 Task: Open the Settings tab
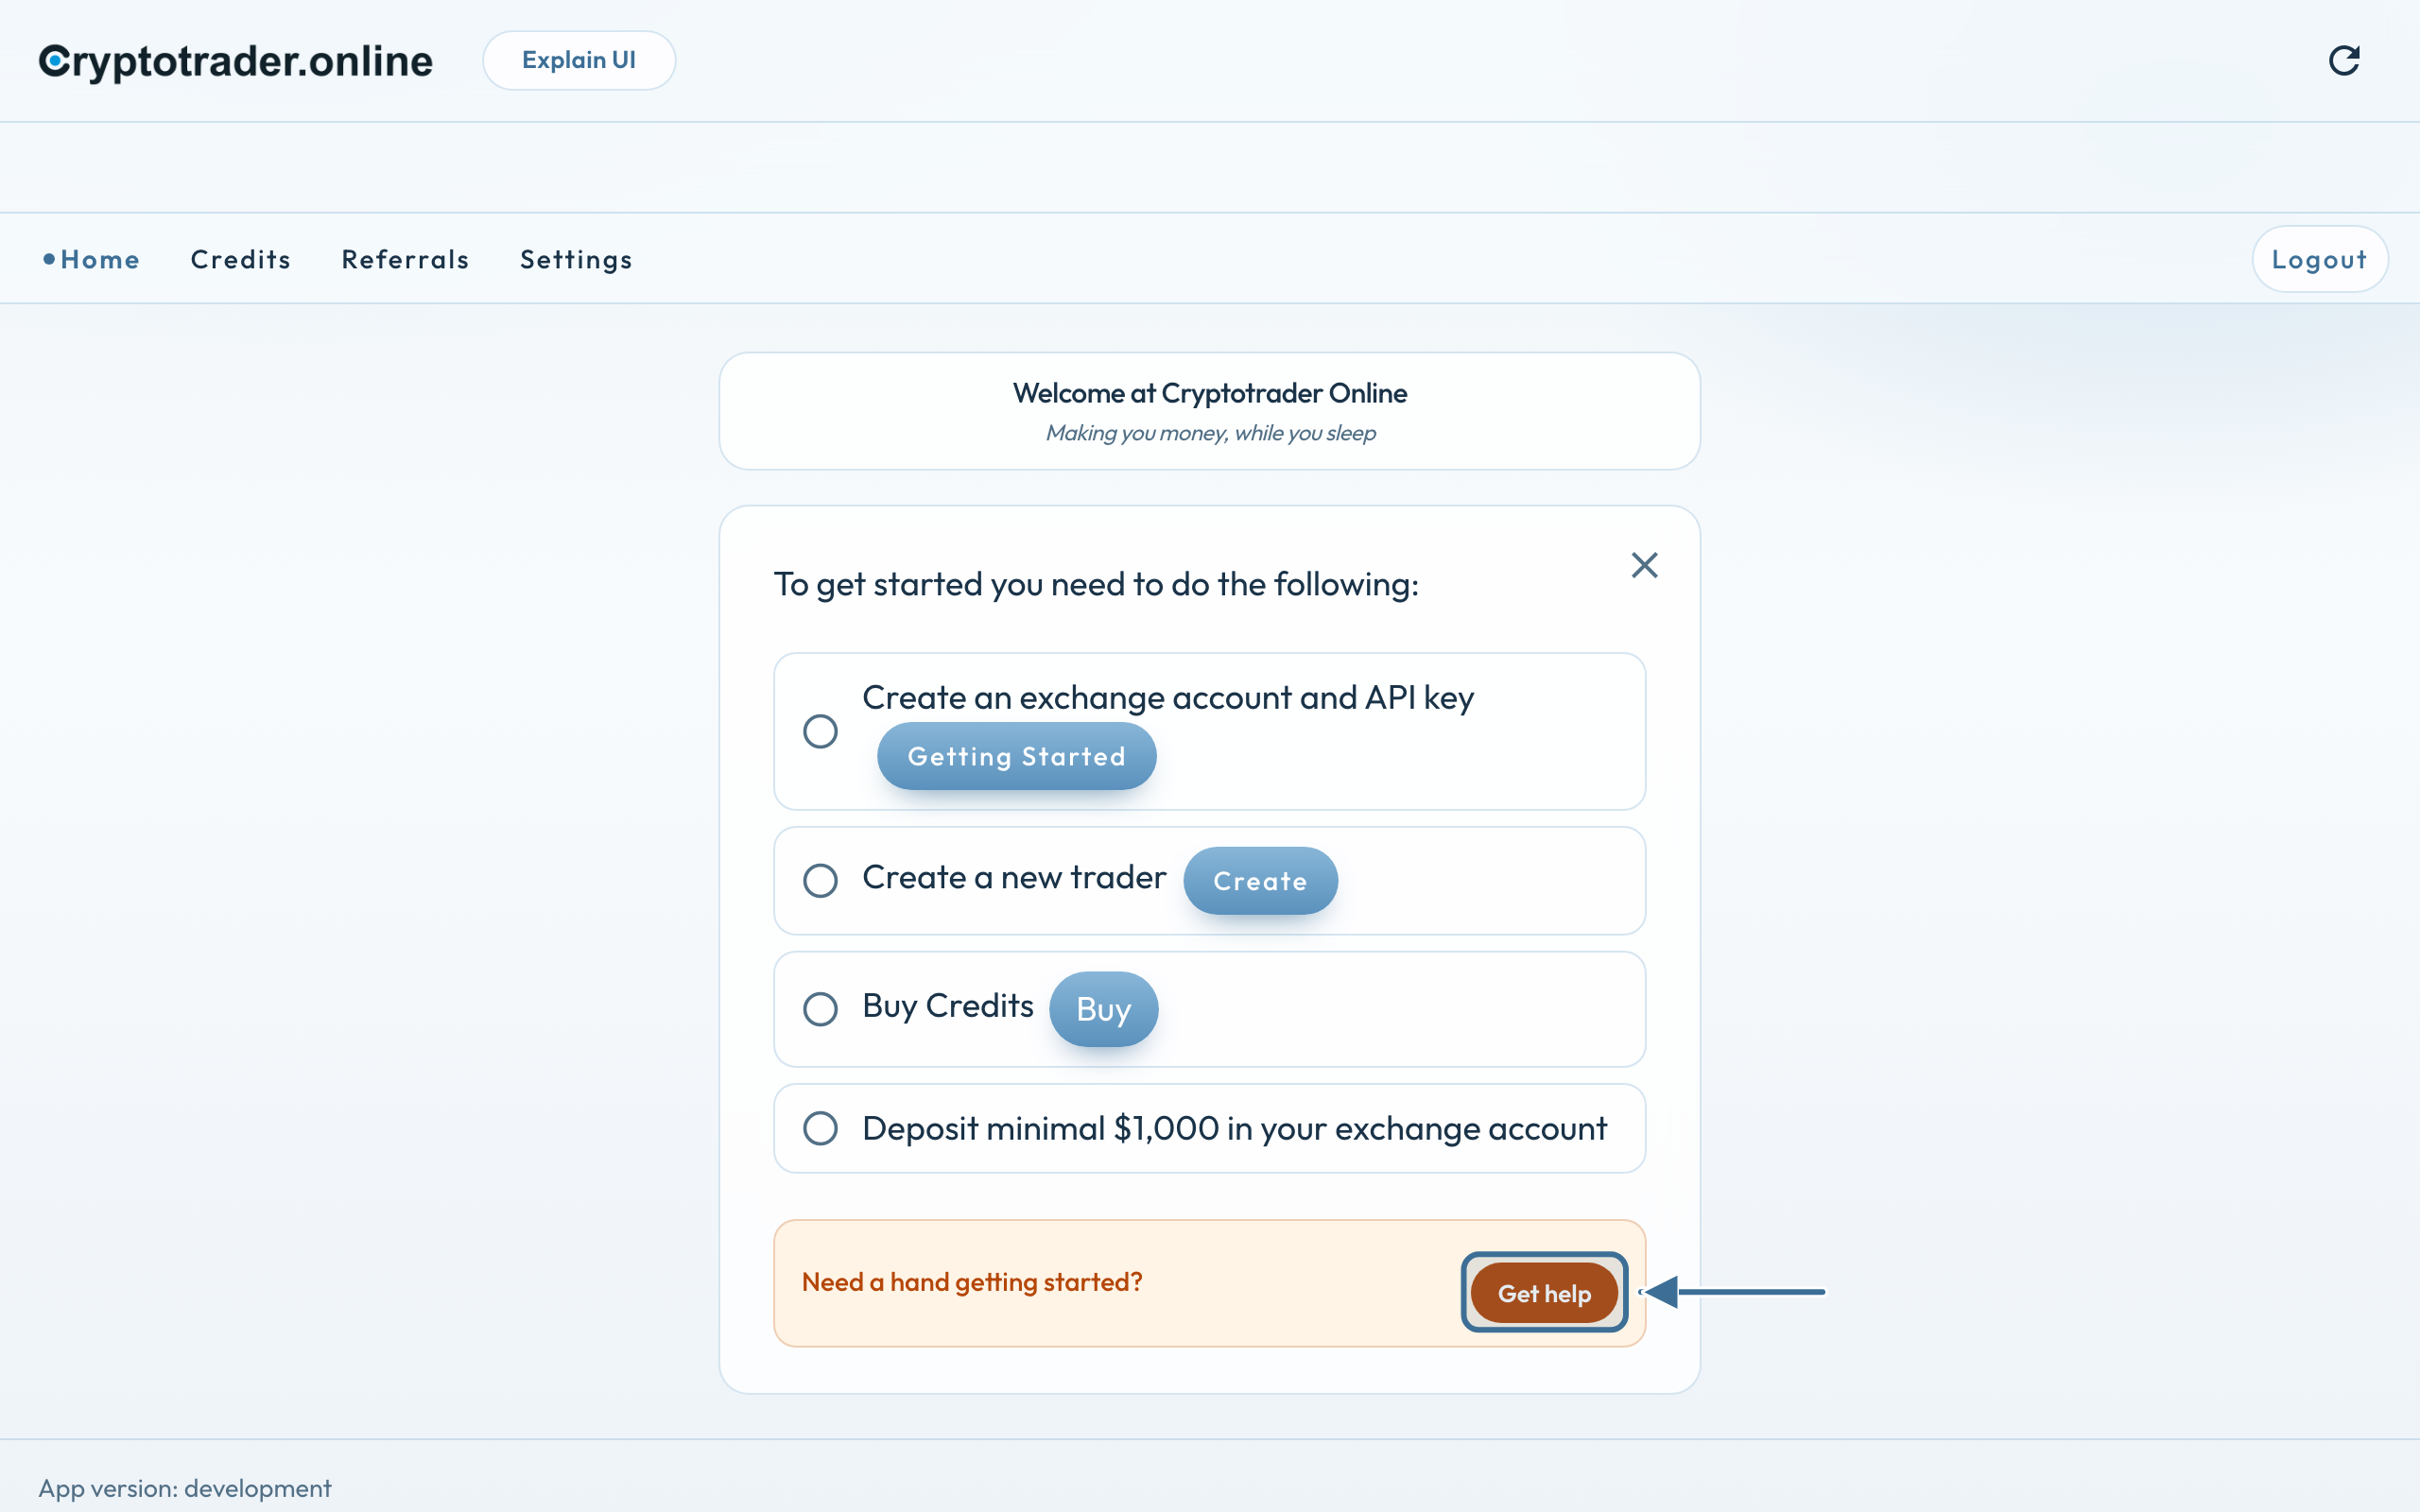(576, 260)
